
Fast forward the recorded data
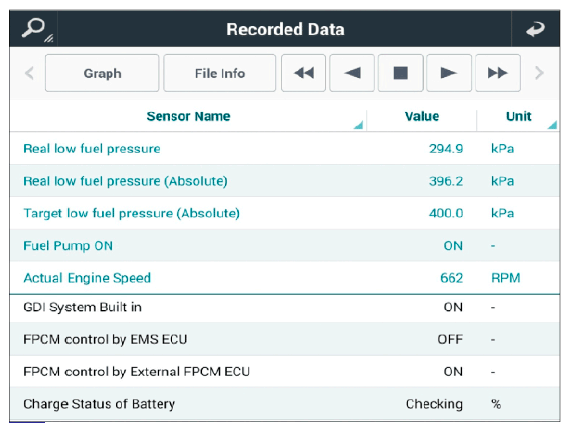(x=498, y=73)
